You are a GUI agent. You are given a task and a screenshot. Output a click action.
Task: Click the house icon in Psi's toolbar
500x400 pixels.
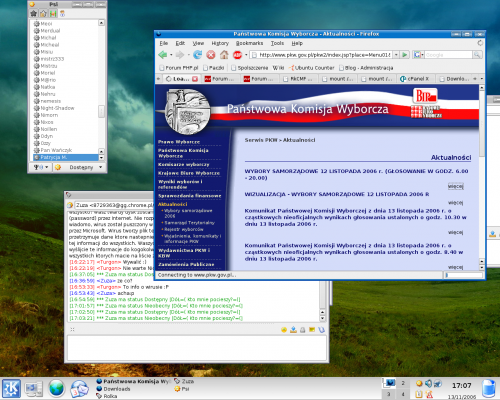click(x=43, y=13)
